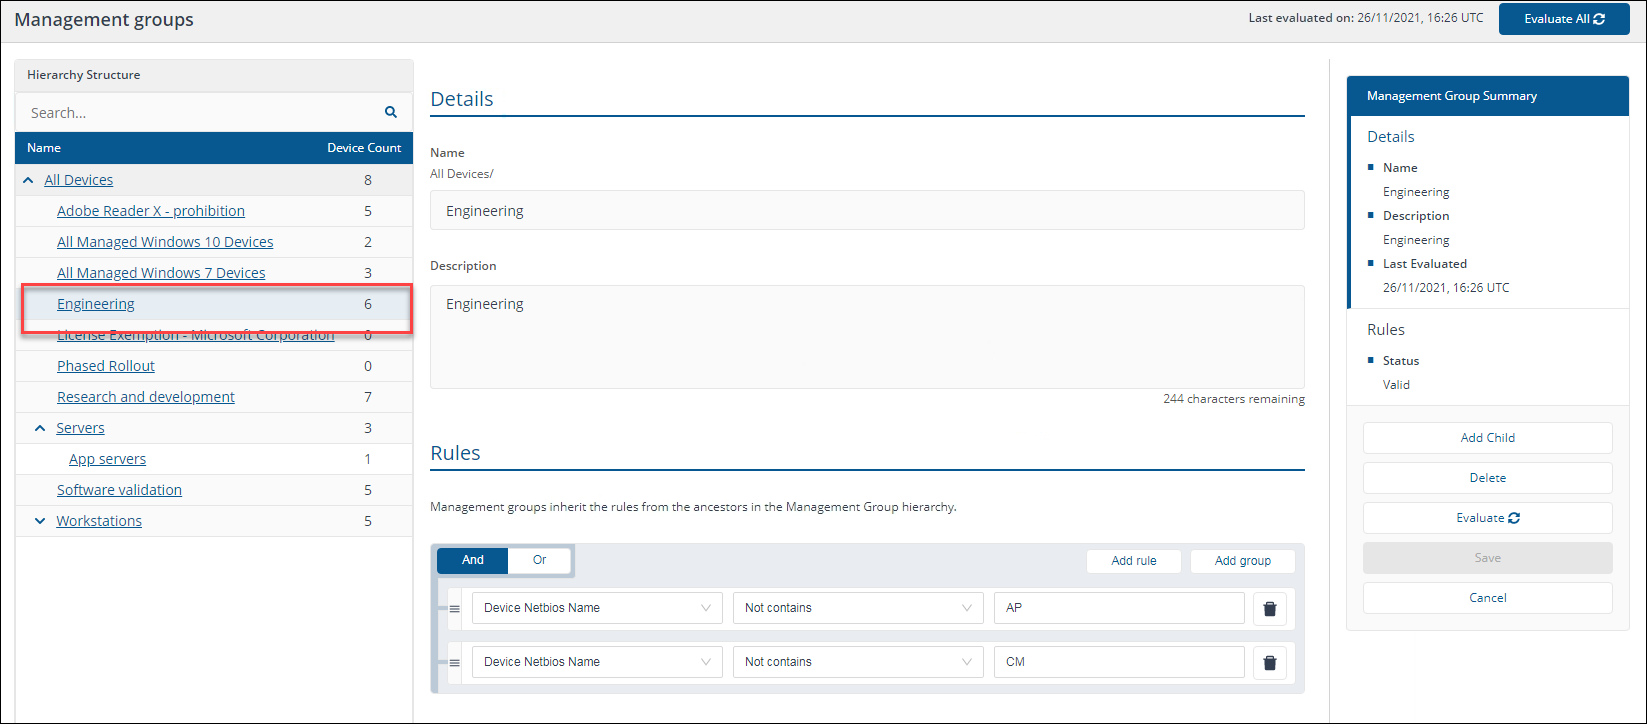This screenshot has width=1647, height=724.
Task: Click the drag handle of the CM rule
Action: 454,662
